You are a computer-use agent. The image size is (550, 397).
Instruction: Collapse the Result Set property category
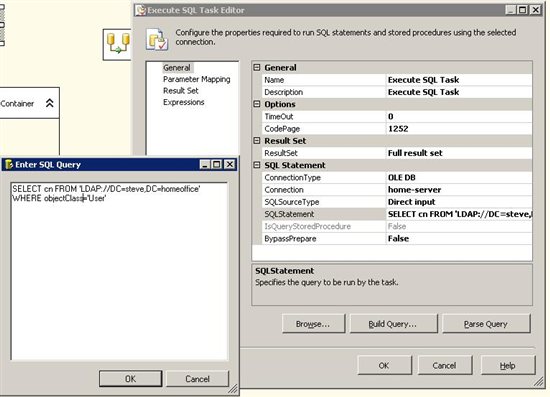[x=257, y=141]
